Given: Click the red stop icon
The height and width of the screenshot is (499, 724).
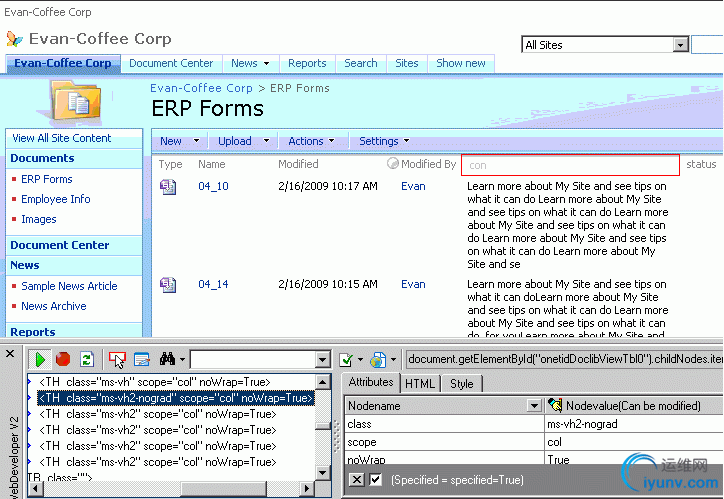Looking at the screenshot, I should (x=63, y=359).
